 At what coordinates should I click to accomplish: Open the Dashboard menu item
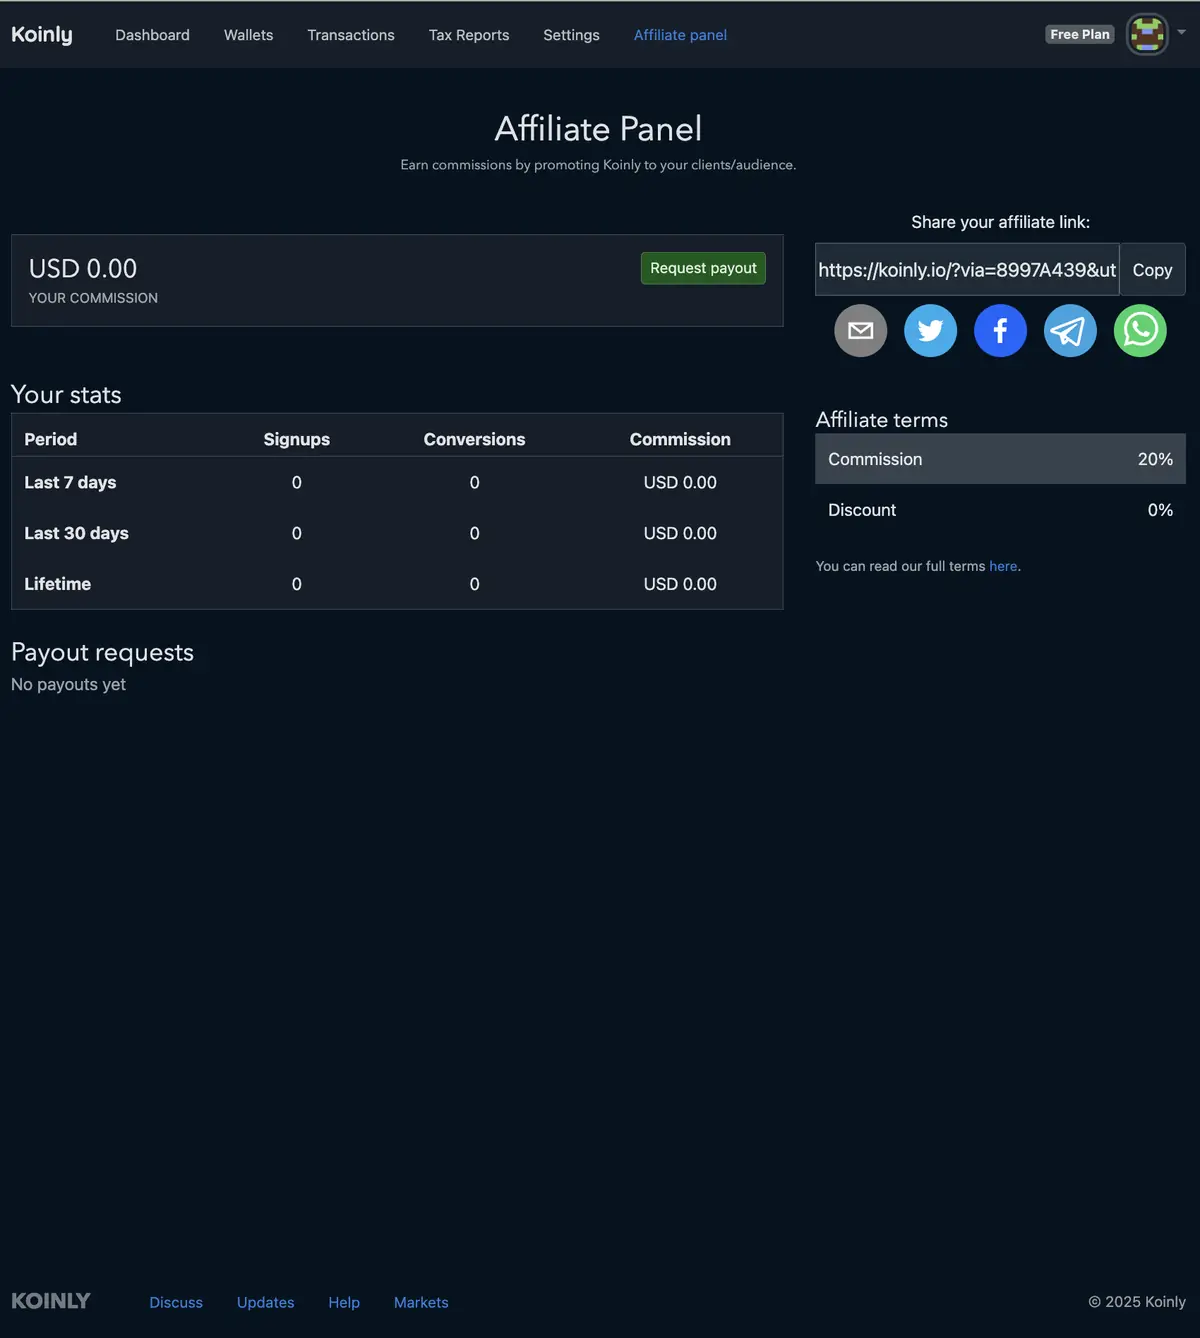[x=152, y=35]
